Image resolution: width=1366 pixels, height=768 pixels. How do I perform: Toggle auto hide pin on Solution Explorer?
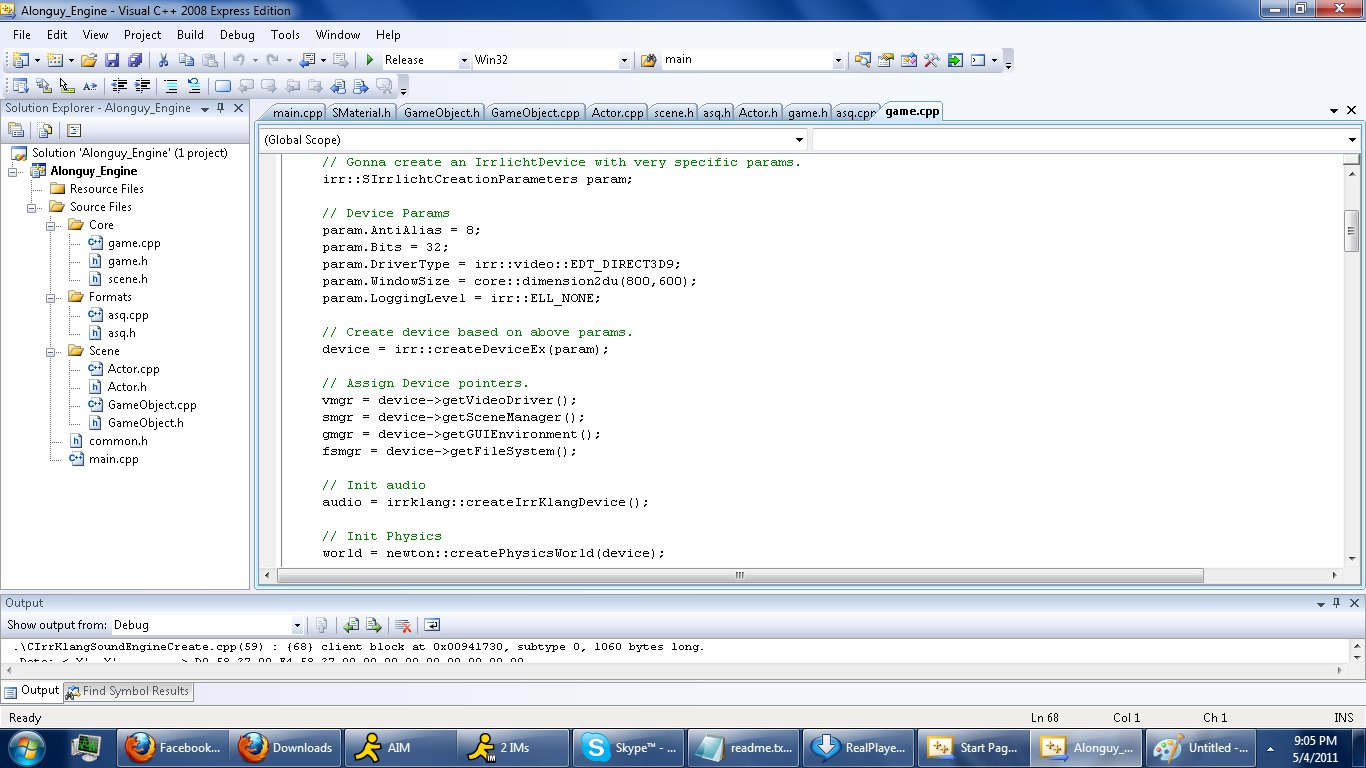220,108
